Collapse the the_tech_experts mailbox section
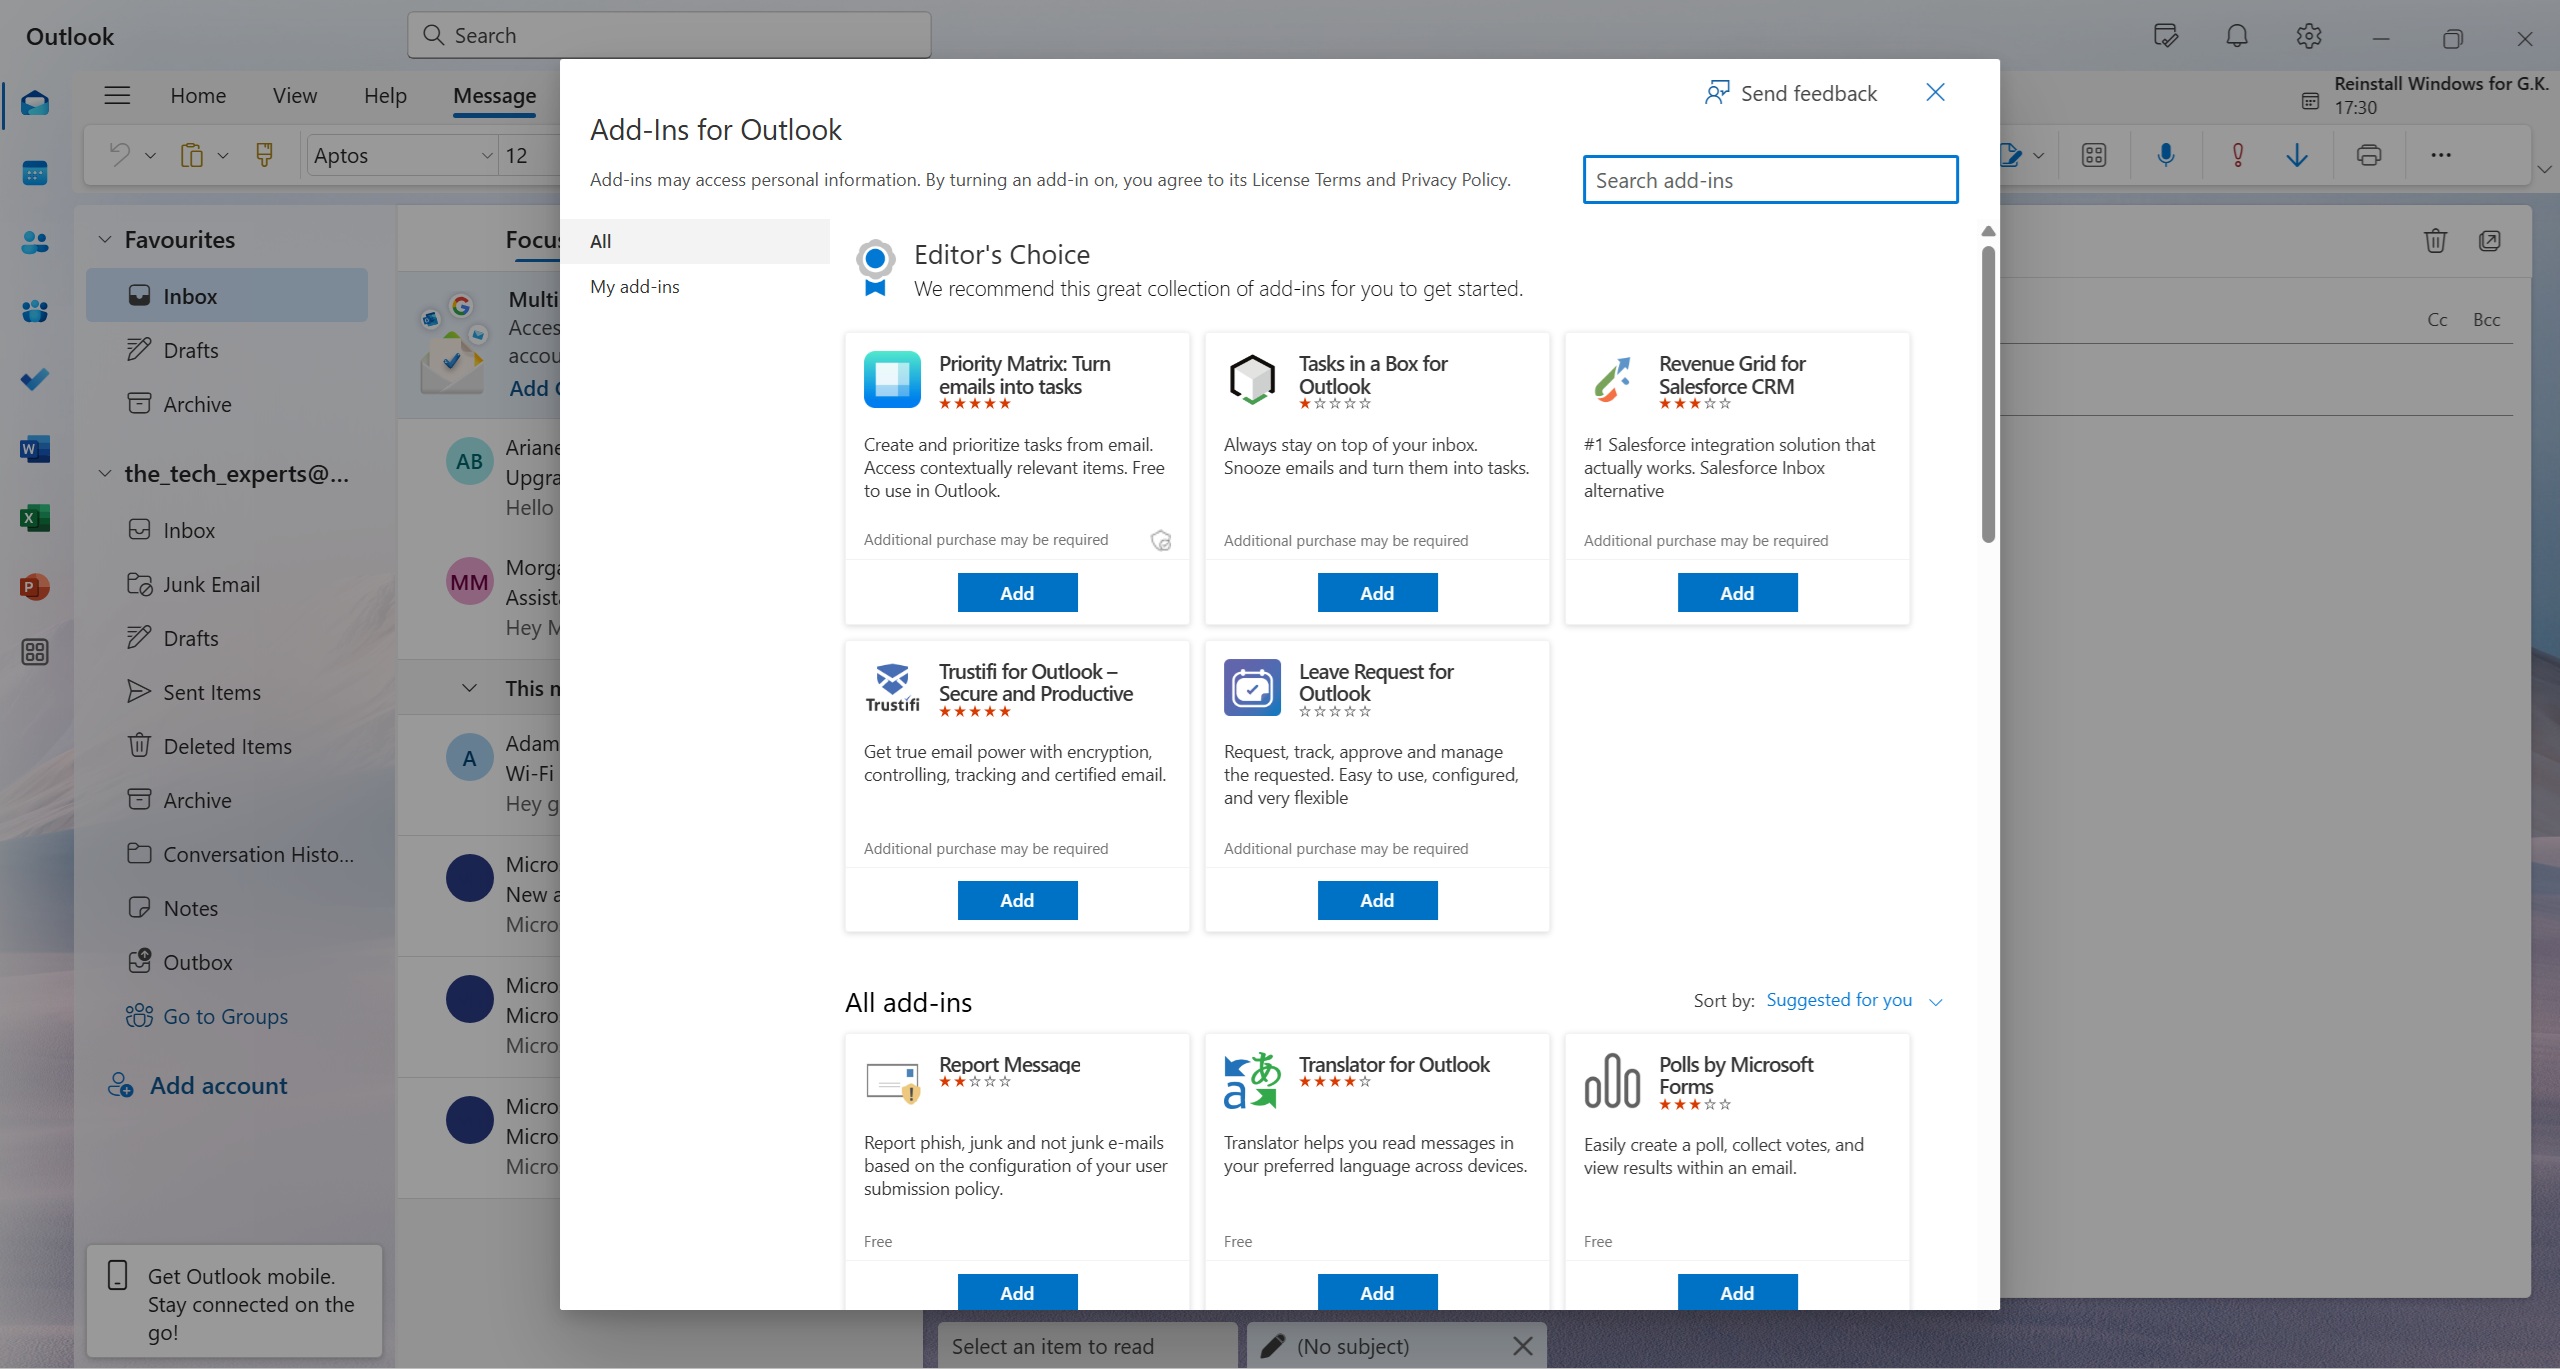 105,472
